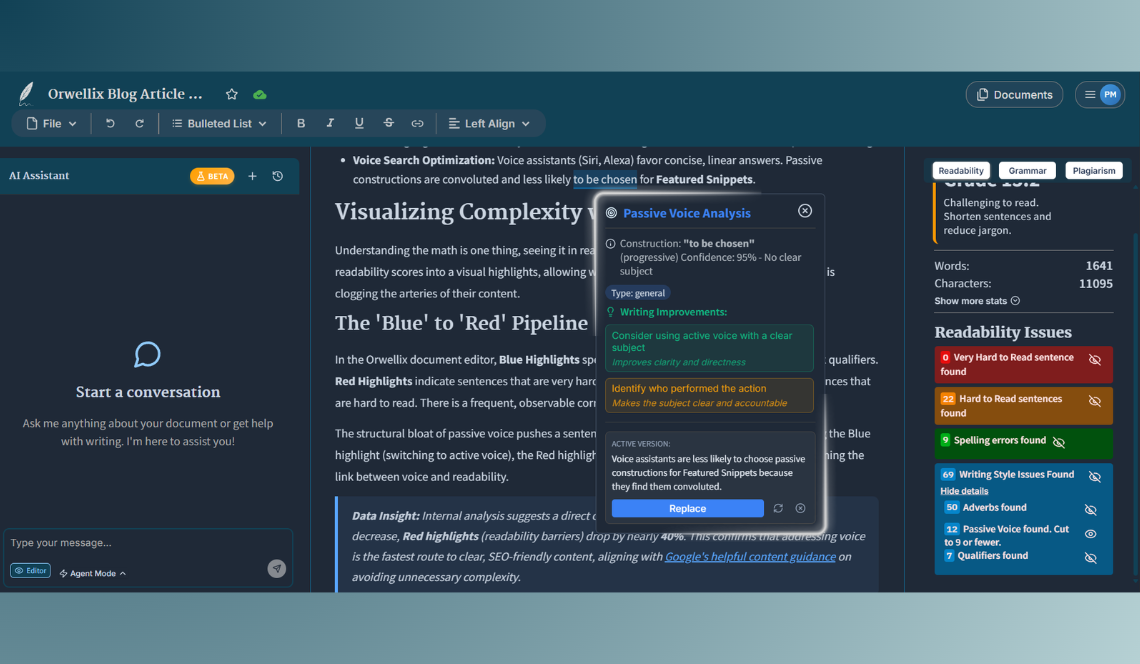Image resolution: width=1140 pixels, height=664 pixels.
Task: Insert a link using the toolbar icon
Action: coord(417,124)
